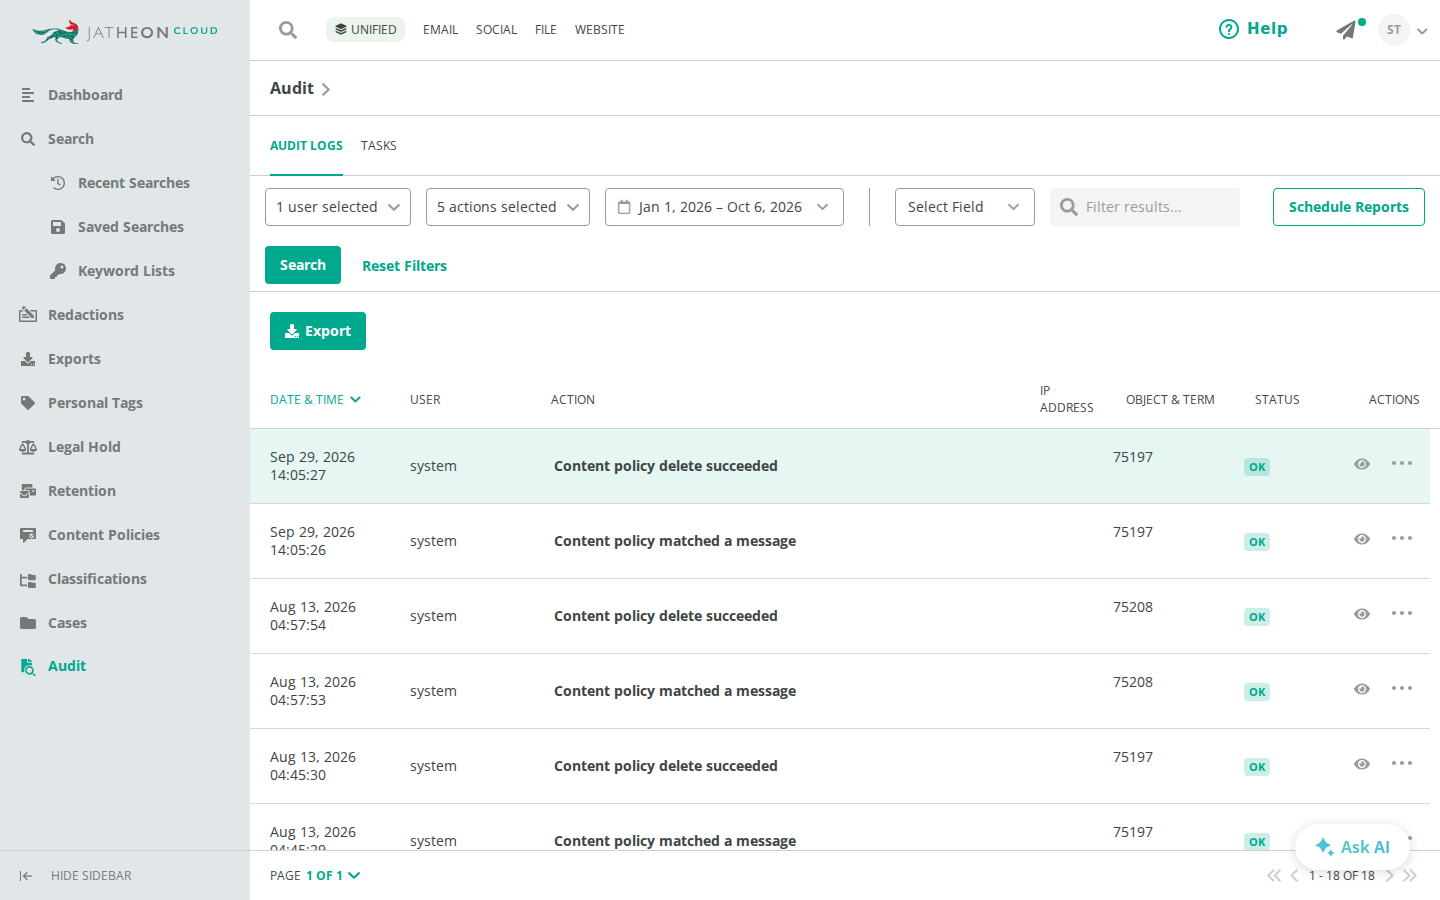The width and height of the screenshot is (1440, 900).
Task: Expand the user account menu chevron
Action: pos(1422,31)
